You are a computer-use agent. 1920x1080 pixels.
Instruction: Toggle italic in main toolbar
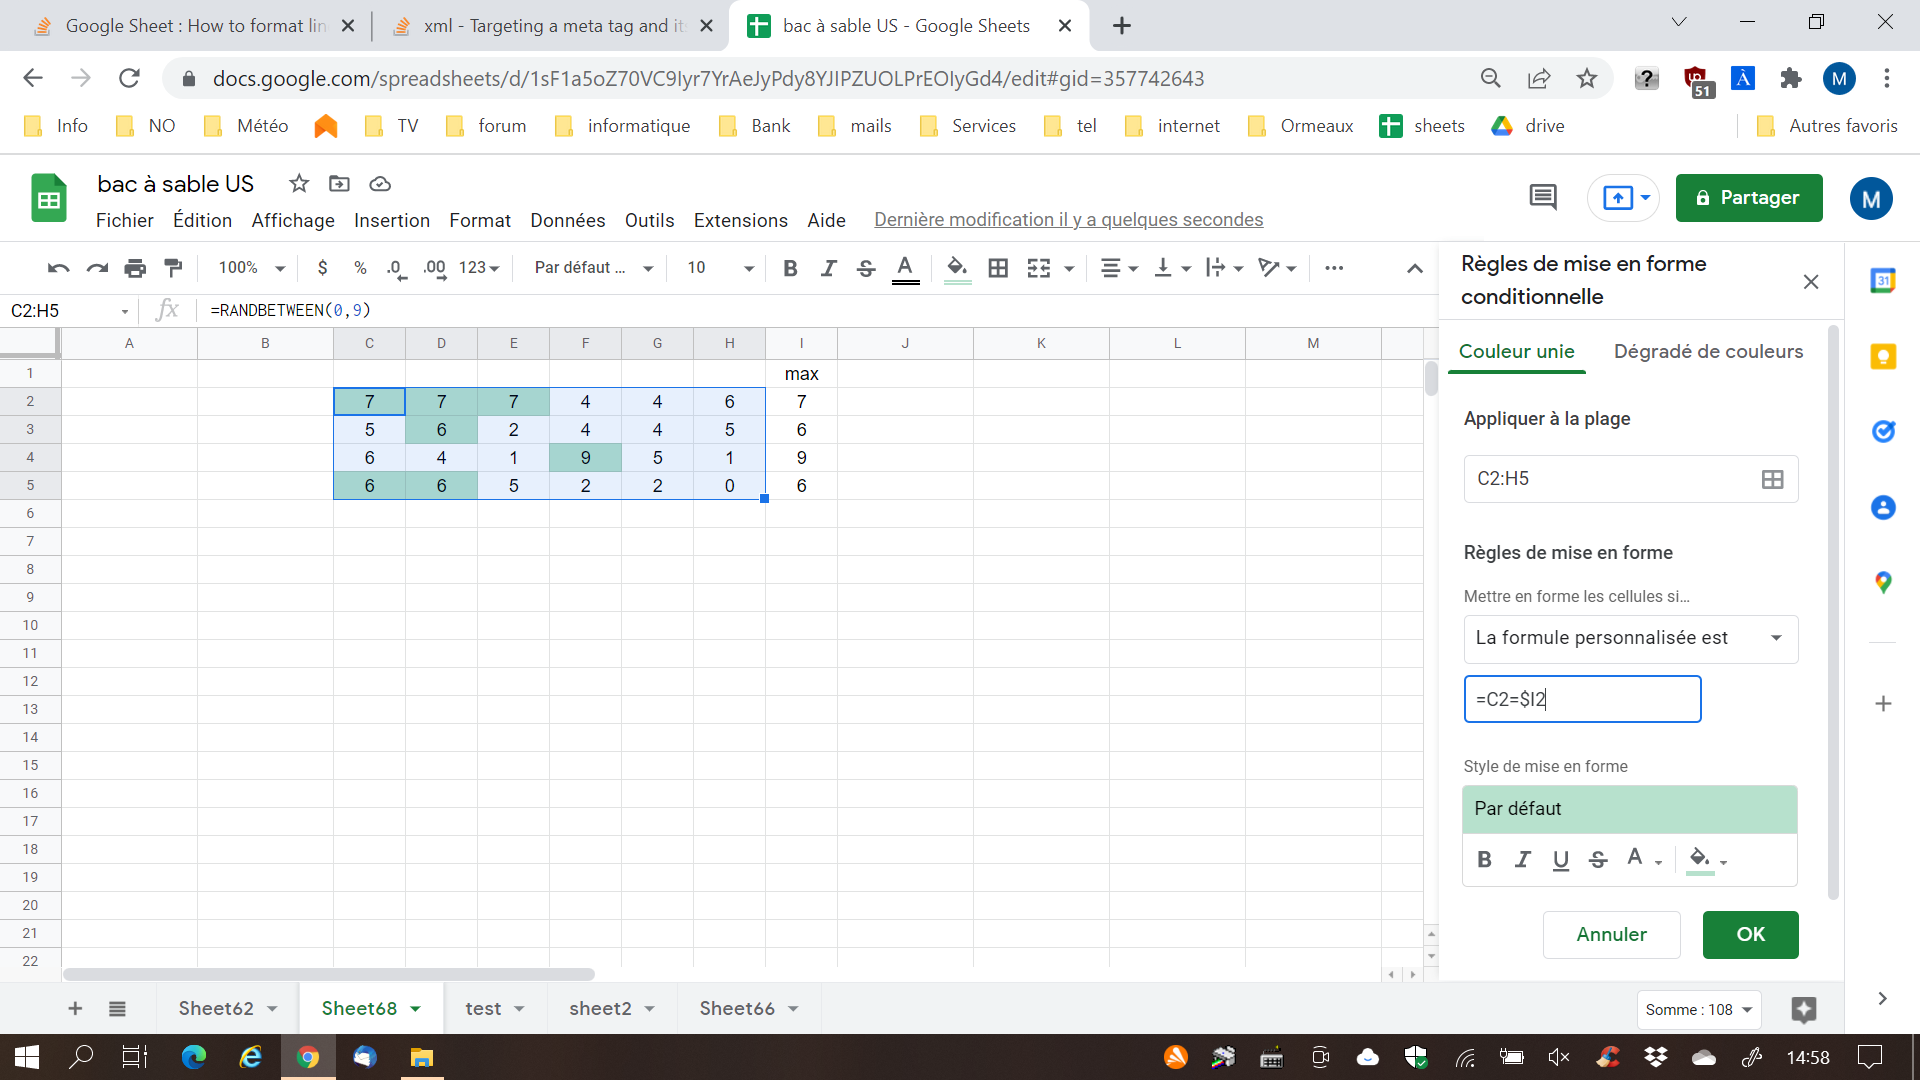828,268
